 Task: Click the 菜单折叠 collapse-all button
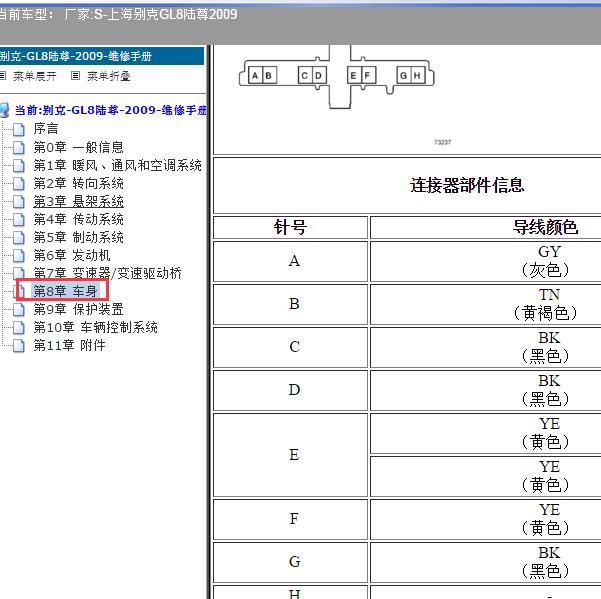[109, 76]
